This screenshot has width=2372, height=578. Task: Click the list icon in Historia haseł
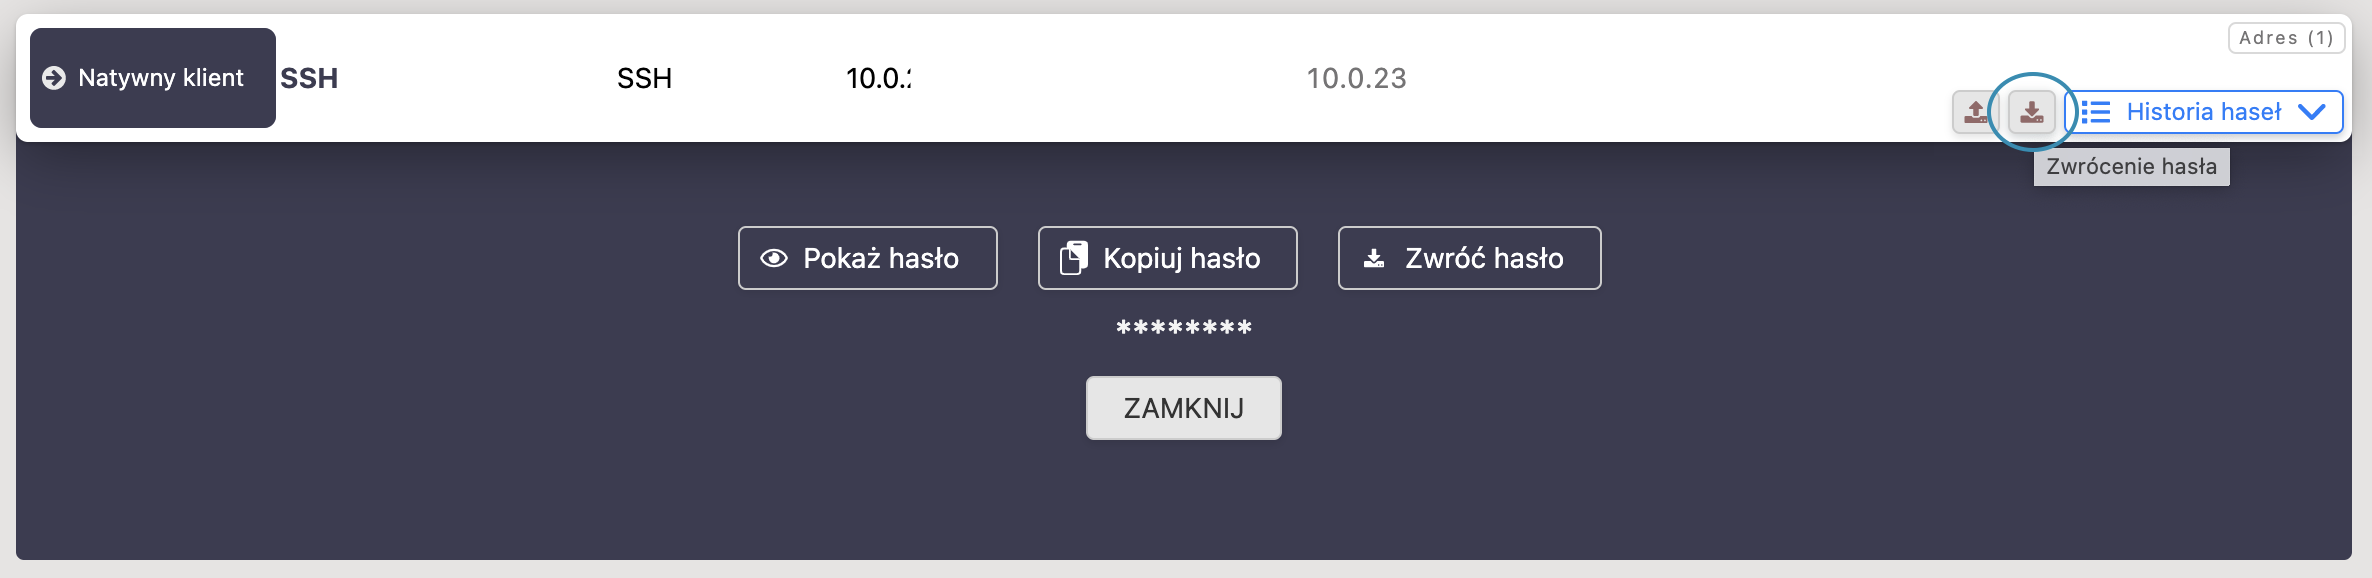click(2096, 112)
